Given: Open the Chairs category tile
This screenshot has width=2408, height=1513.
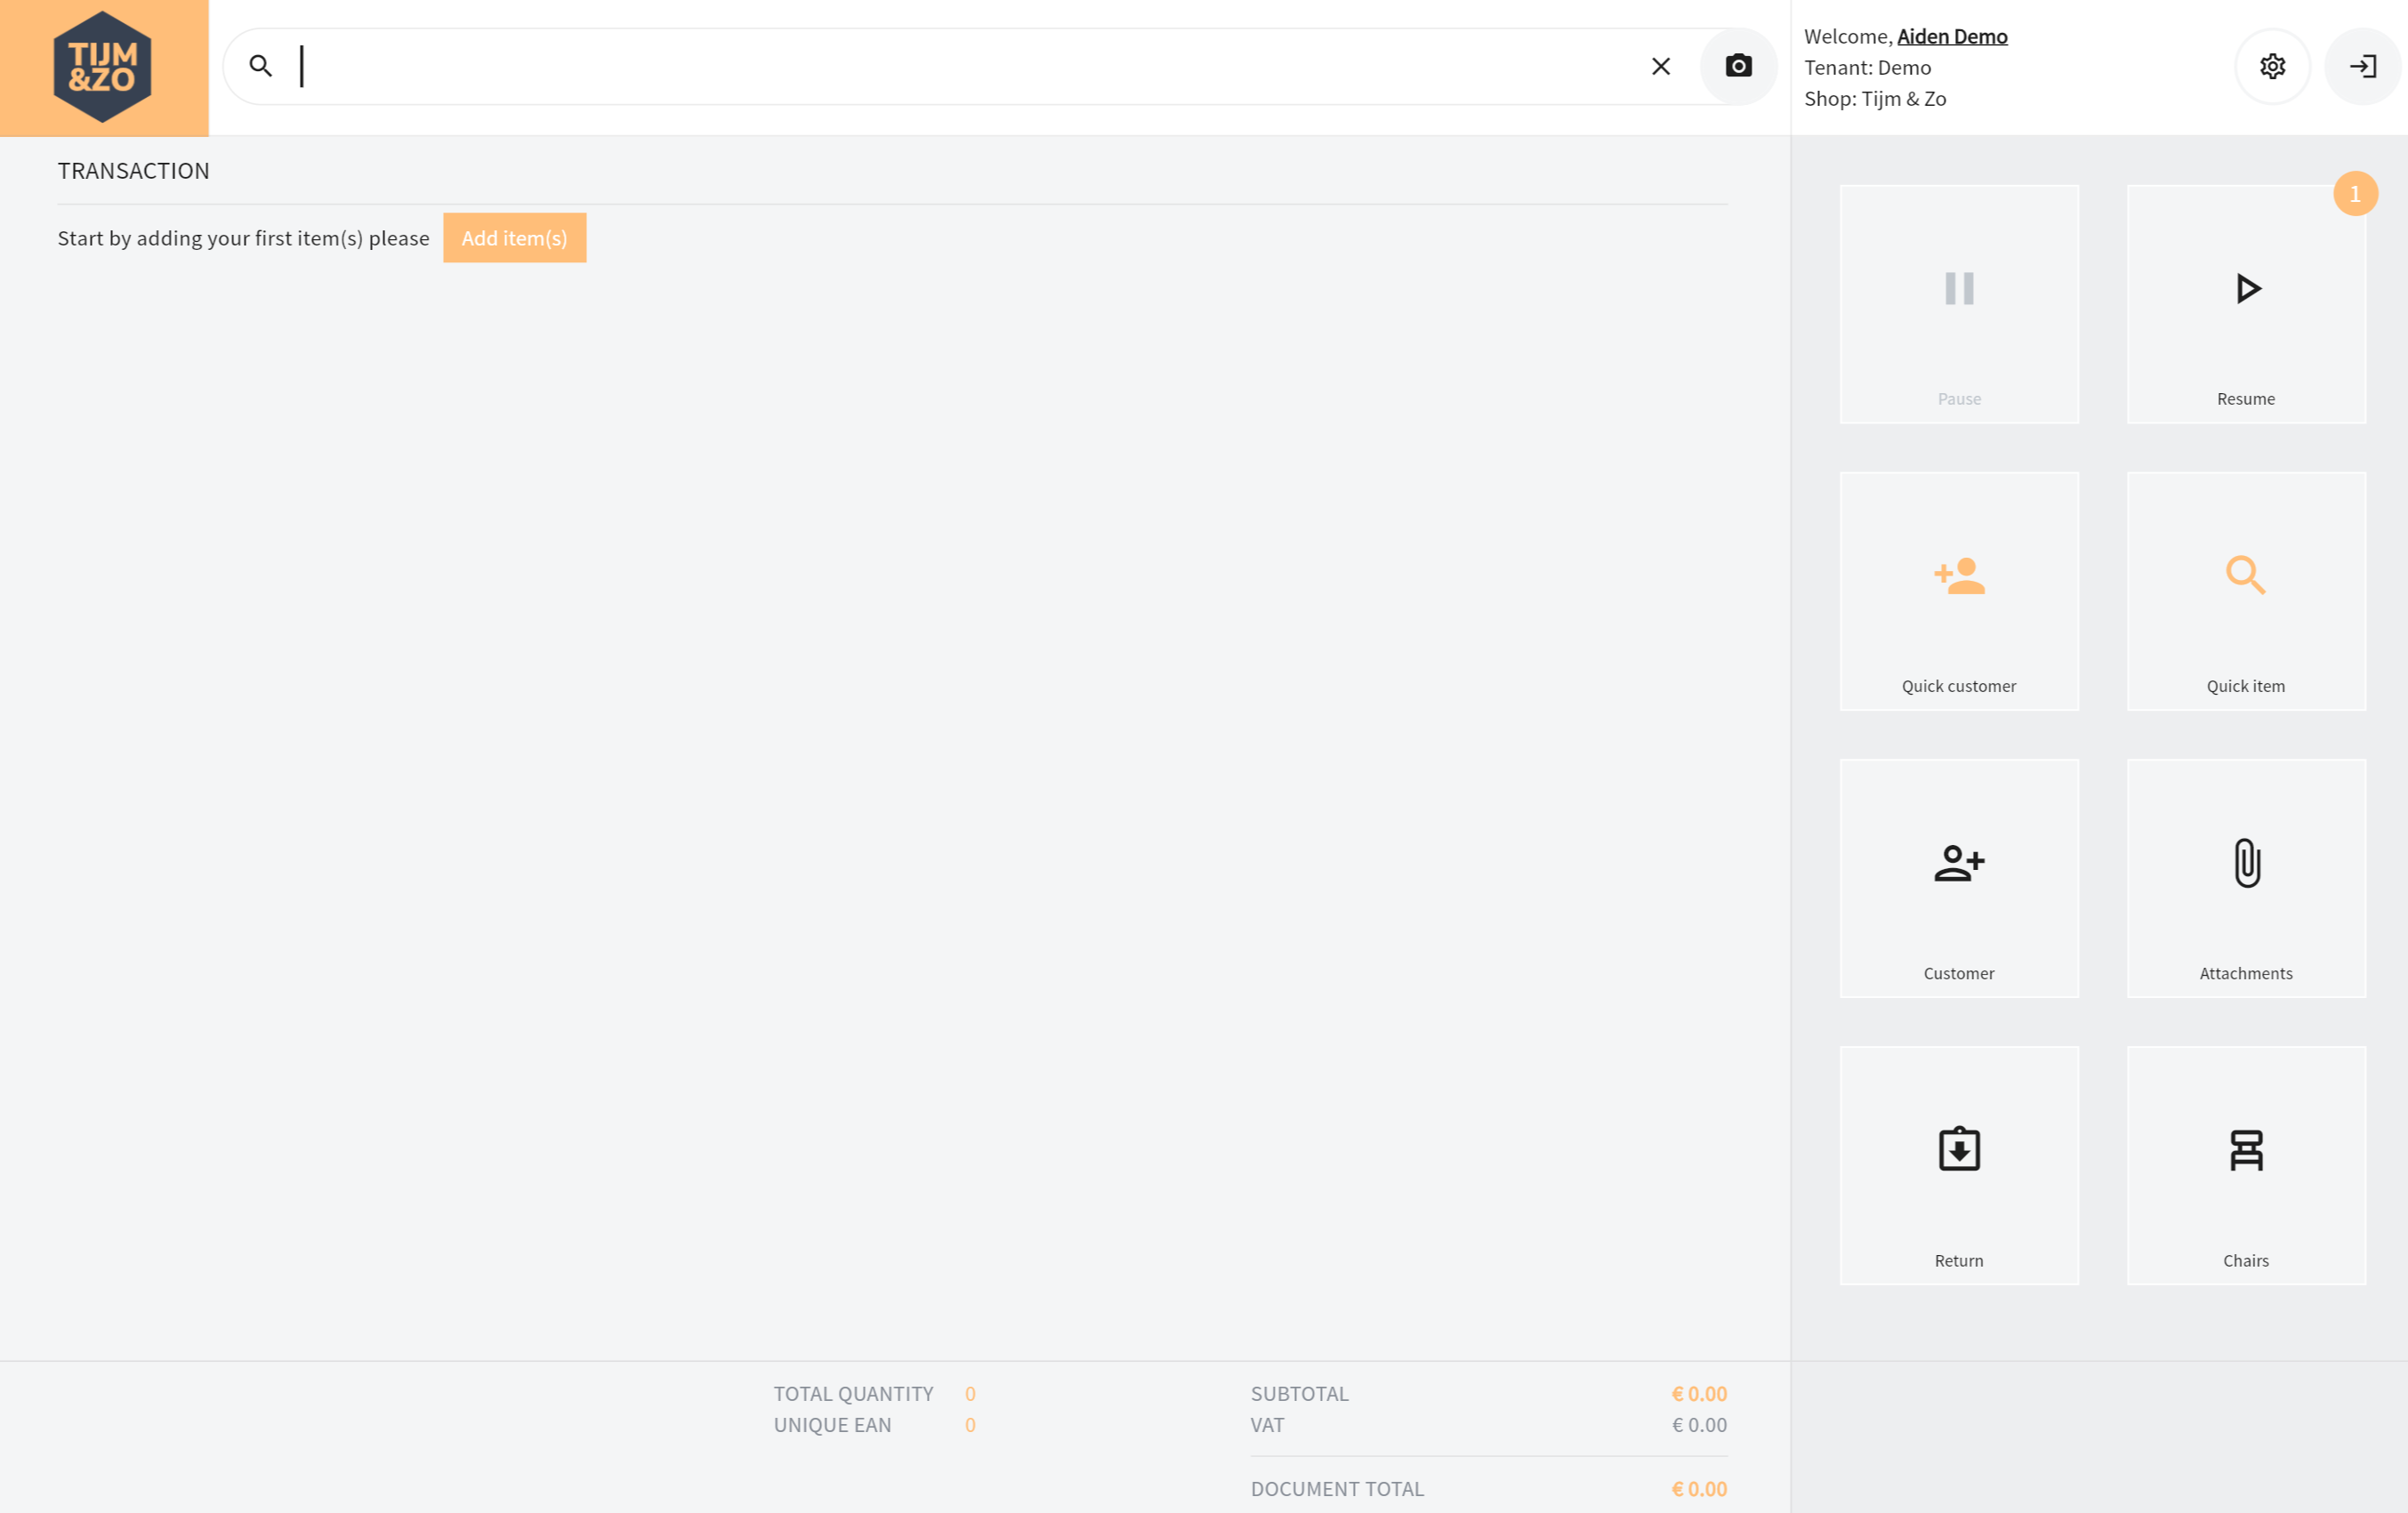Looking at the screenshot, I should click(2245, 1165).
